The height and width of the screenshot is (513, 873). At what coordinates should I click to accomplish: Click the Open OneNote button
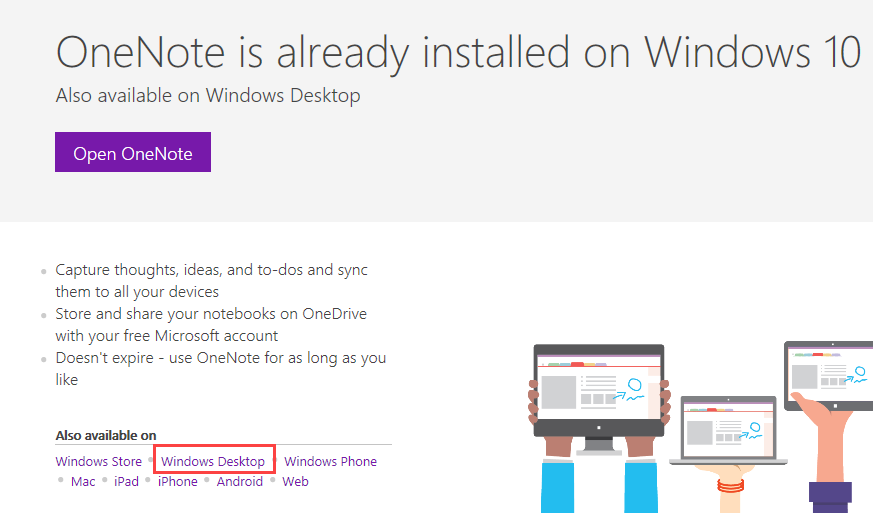133,152
